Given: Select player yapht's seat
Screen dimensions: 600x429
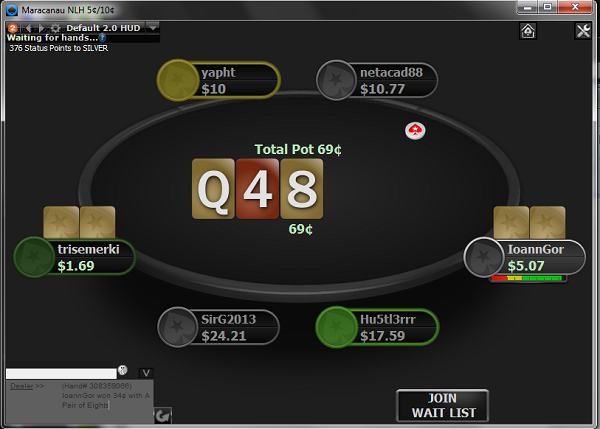Looking at the screenshot, I should click(x=219, y=80).
